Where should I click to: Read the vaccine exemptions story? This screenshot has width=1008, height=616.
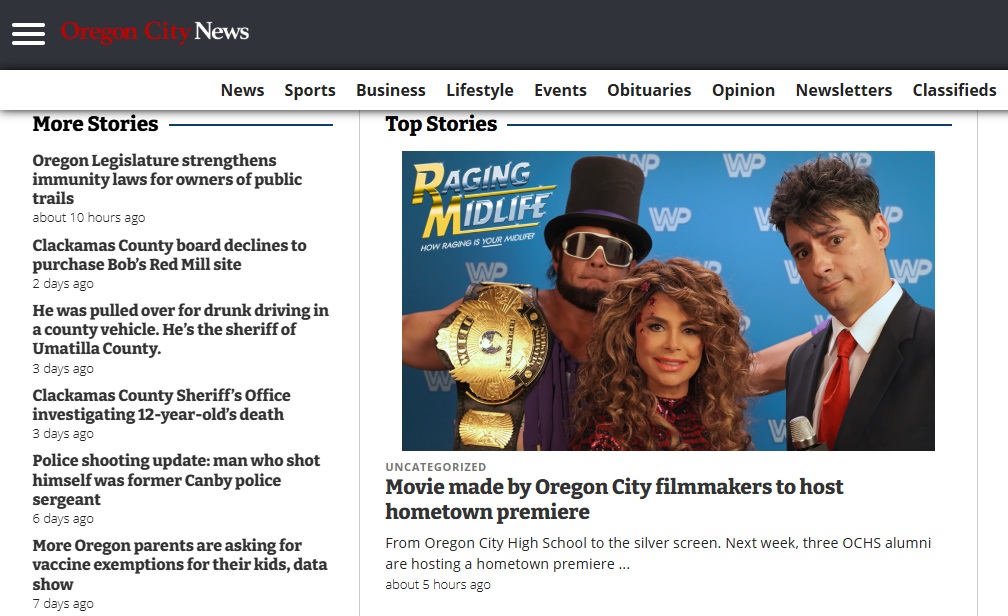tap(180, 565)
